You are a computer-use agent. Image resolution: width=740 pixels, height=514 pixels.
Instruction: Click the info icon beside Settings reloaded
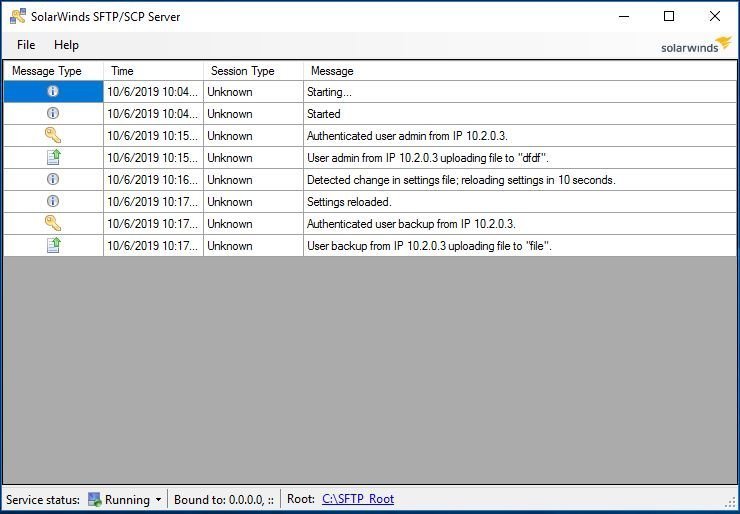point(53,201)
